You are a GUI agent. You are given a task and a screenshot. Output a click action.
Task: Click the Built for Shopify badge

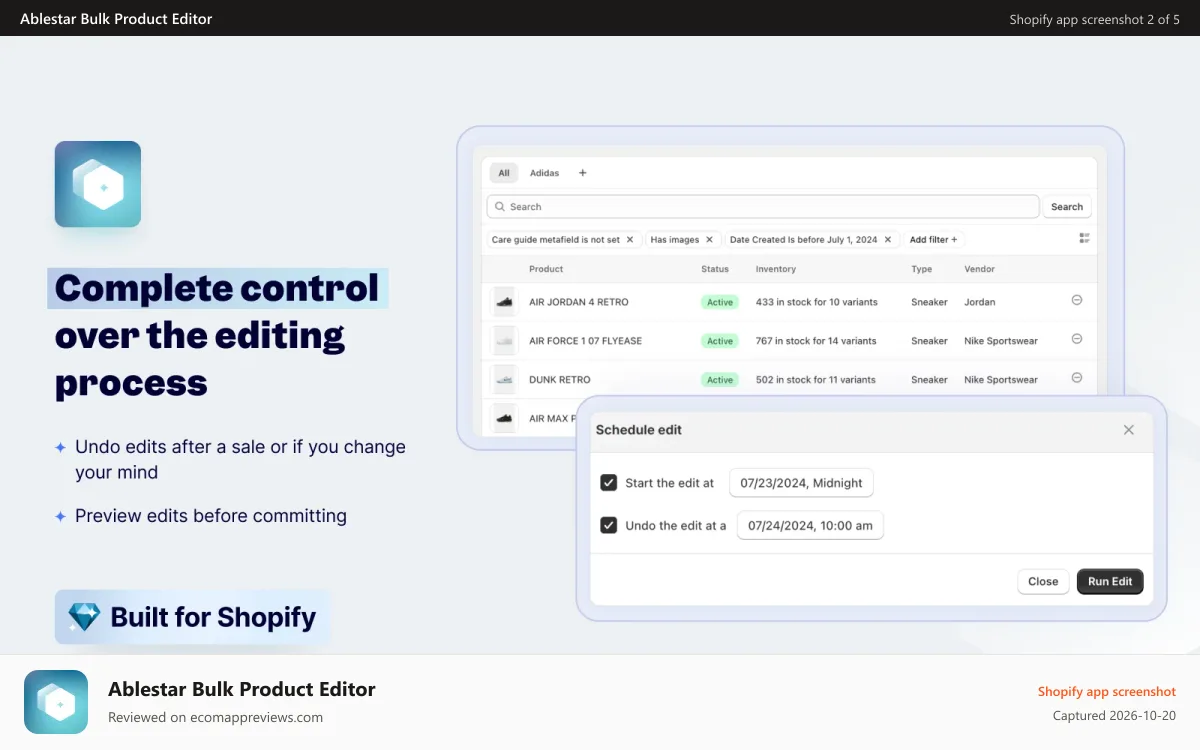pos(192,617)
